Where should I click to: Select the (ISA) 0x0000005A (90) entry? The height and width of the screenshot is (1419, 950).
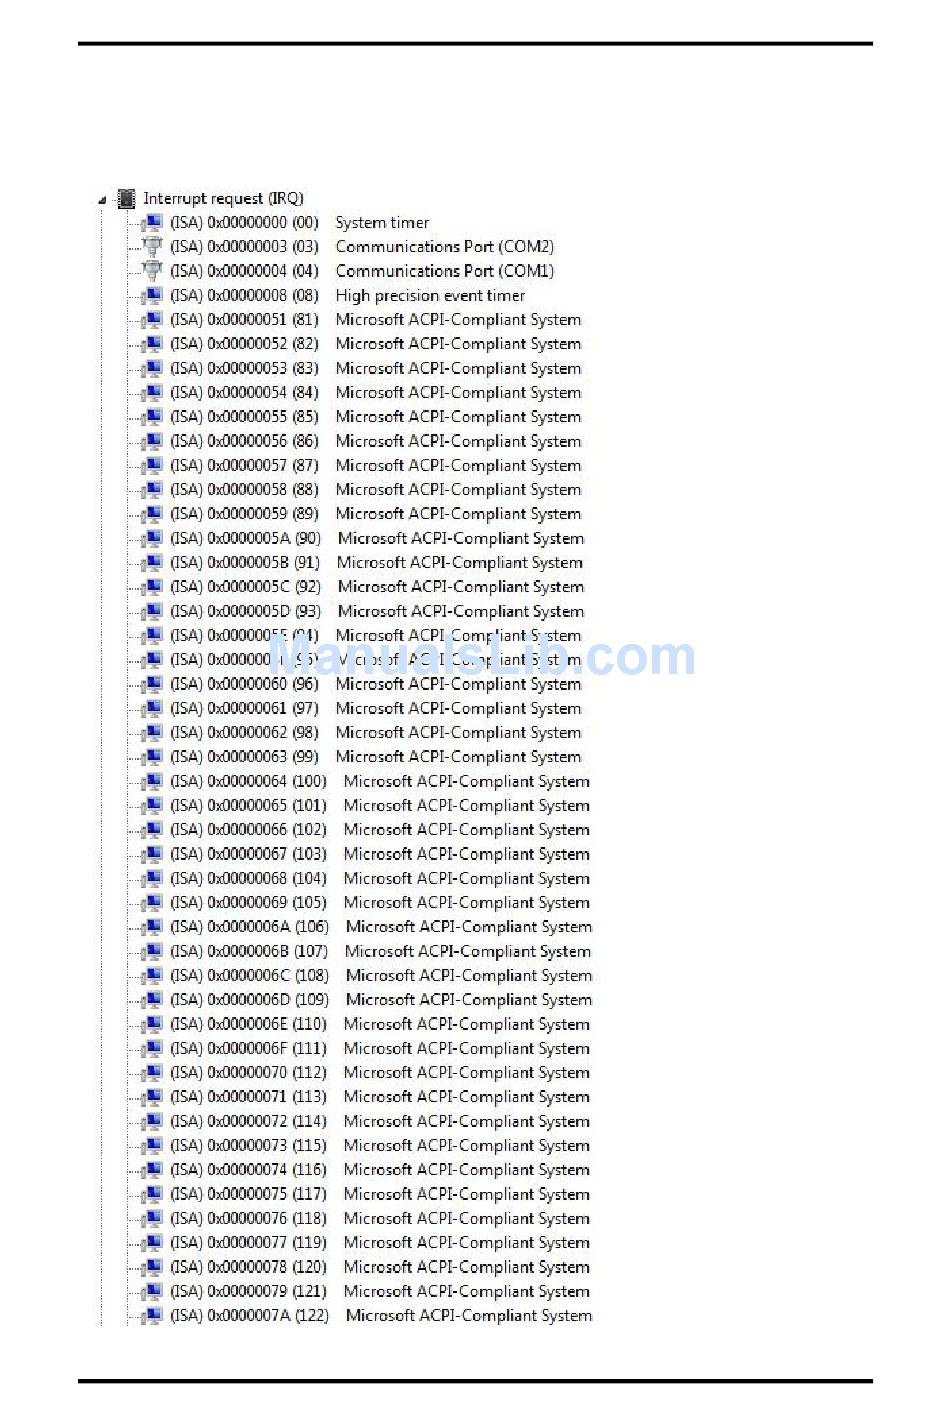(377, 538)
